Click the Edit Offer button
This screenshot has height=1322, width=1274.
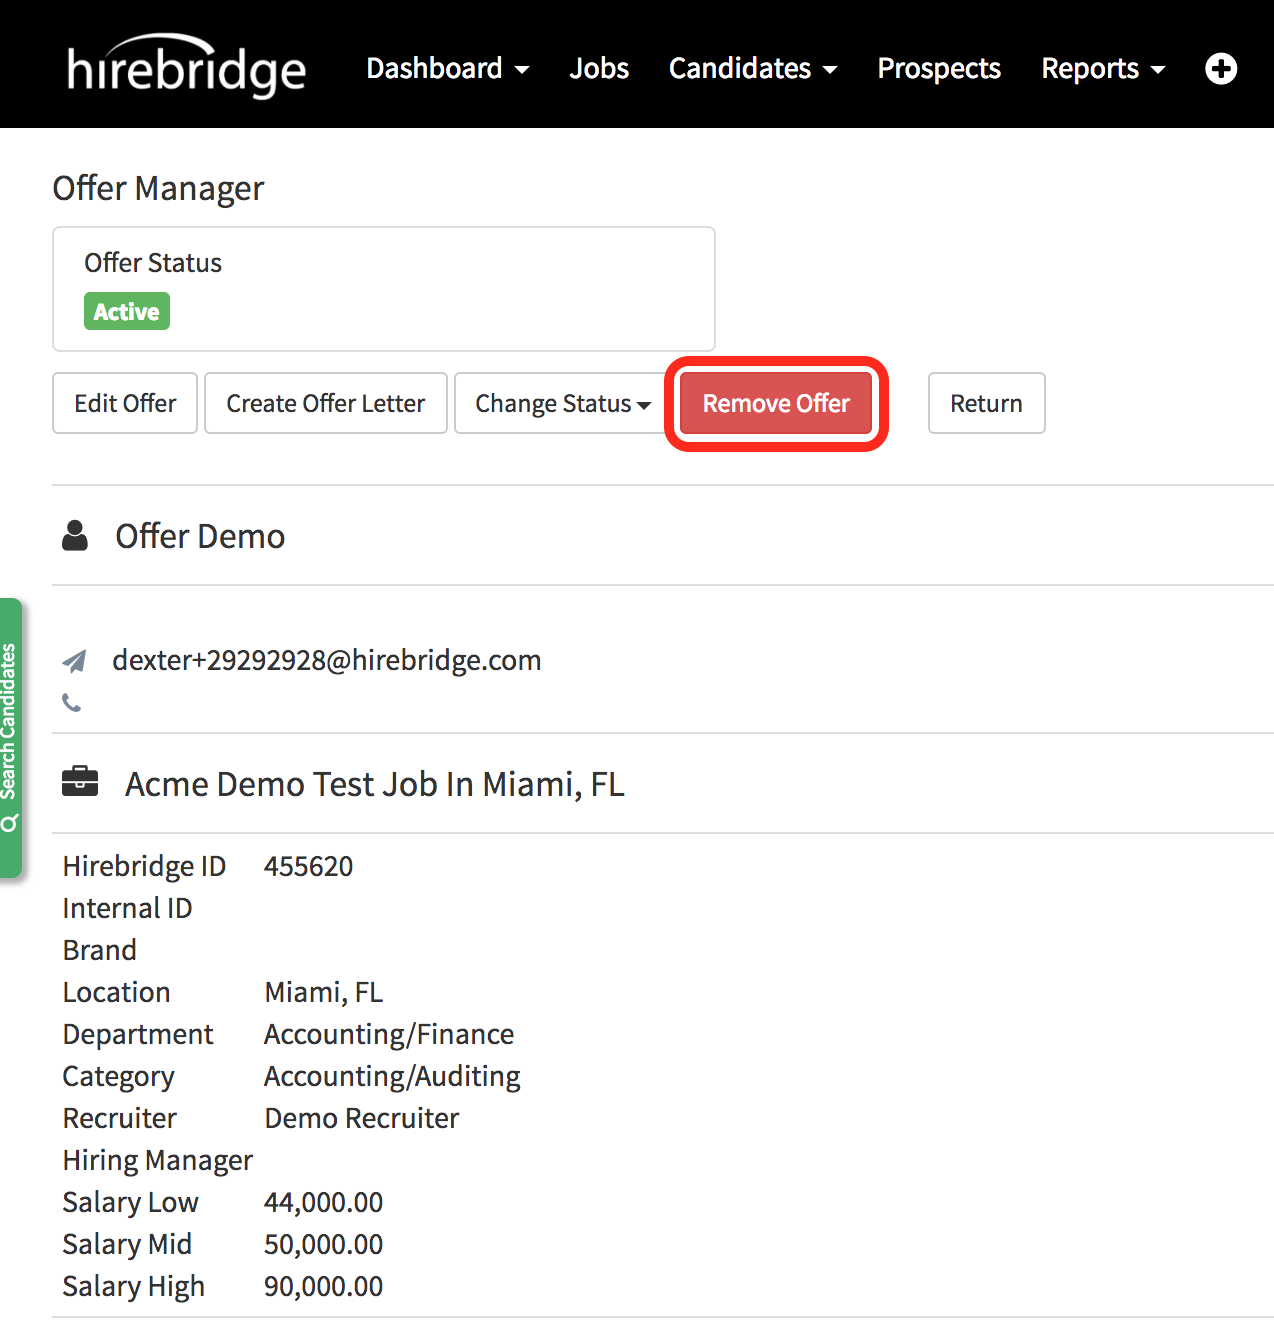pos(125,404)
